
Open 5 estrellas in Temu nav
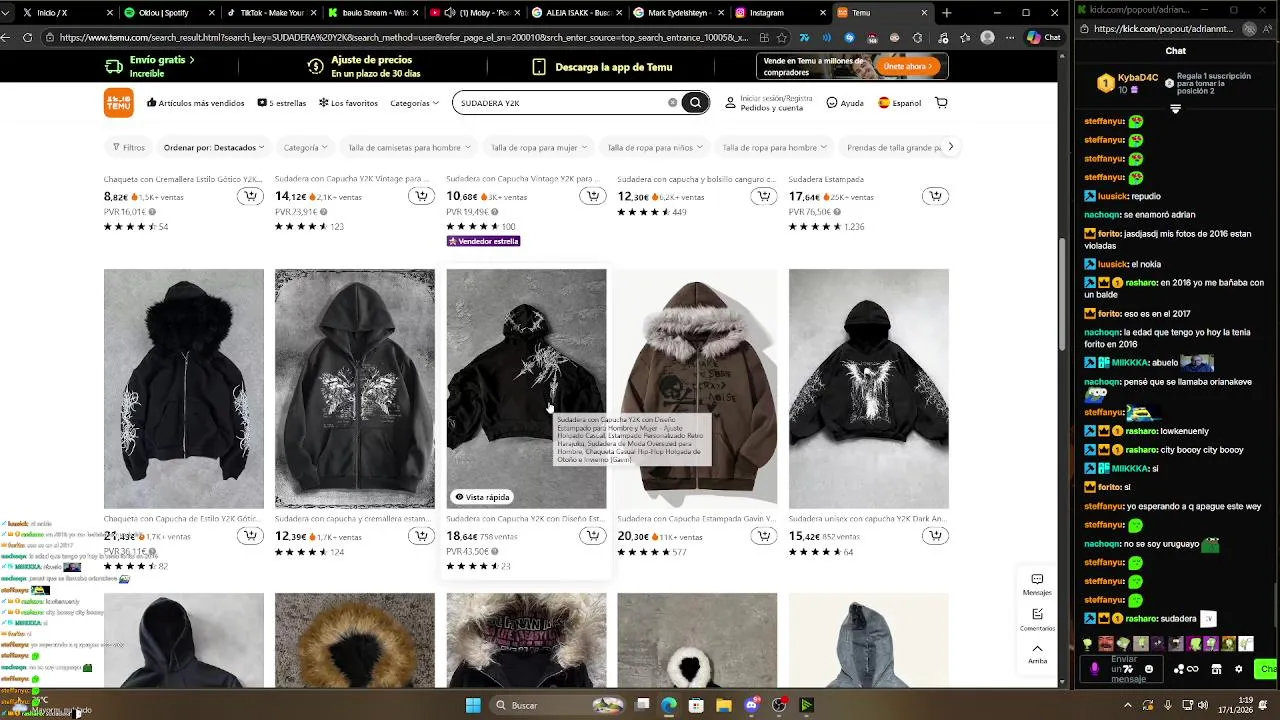click(x=281, y=103)
